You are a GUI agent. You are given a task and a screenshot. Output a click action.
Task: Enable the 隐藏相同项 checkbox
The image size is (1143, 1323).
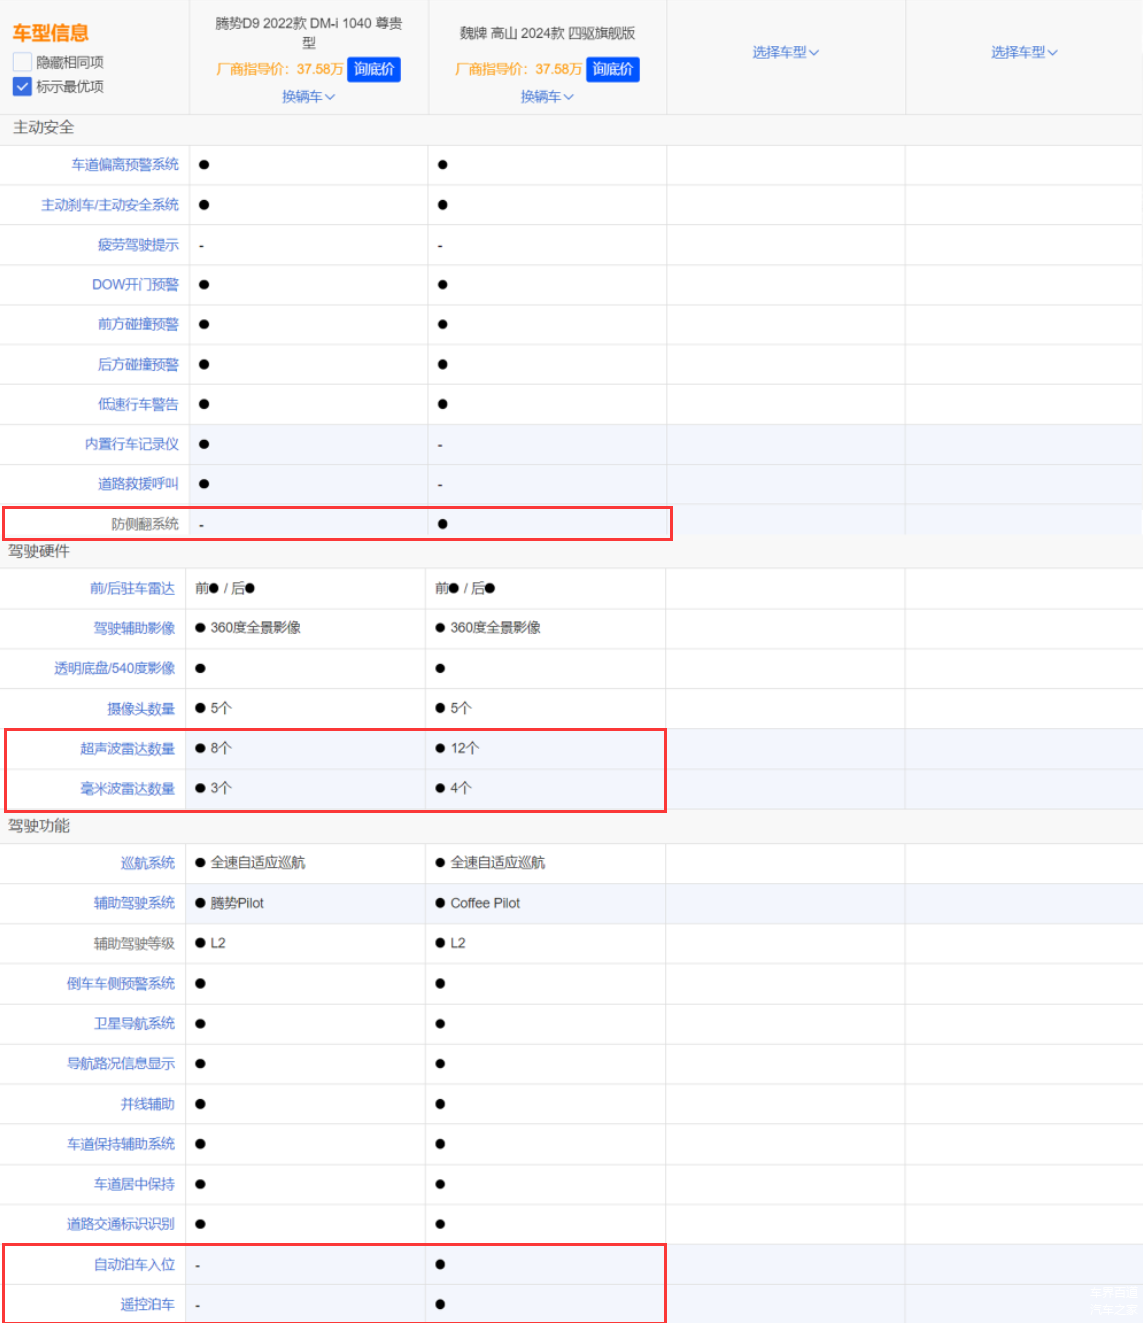point(22,62)
